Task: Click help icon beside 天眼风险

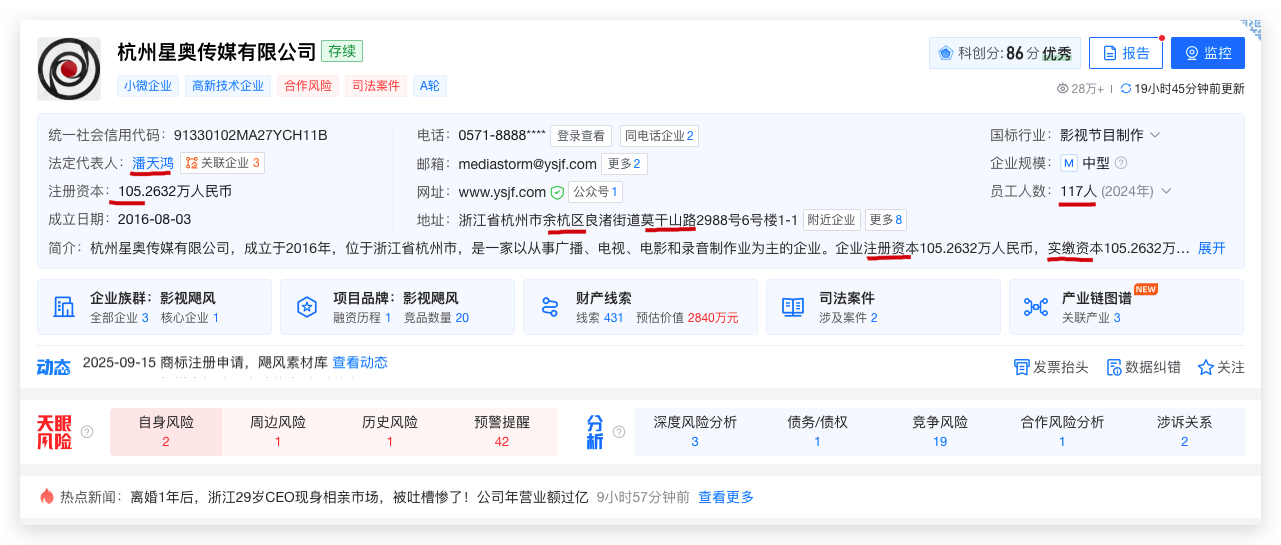Action: click(x=87, y=432)
